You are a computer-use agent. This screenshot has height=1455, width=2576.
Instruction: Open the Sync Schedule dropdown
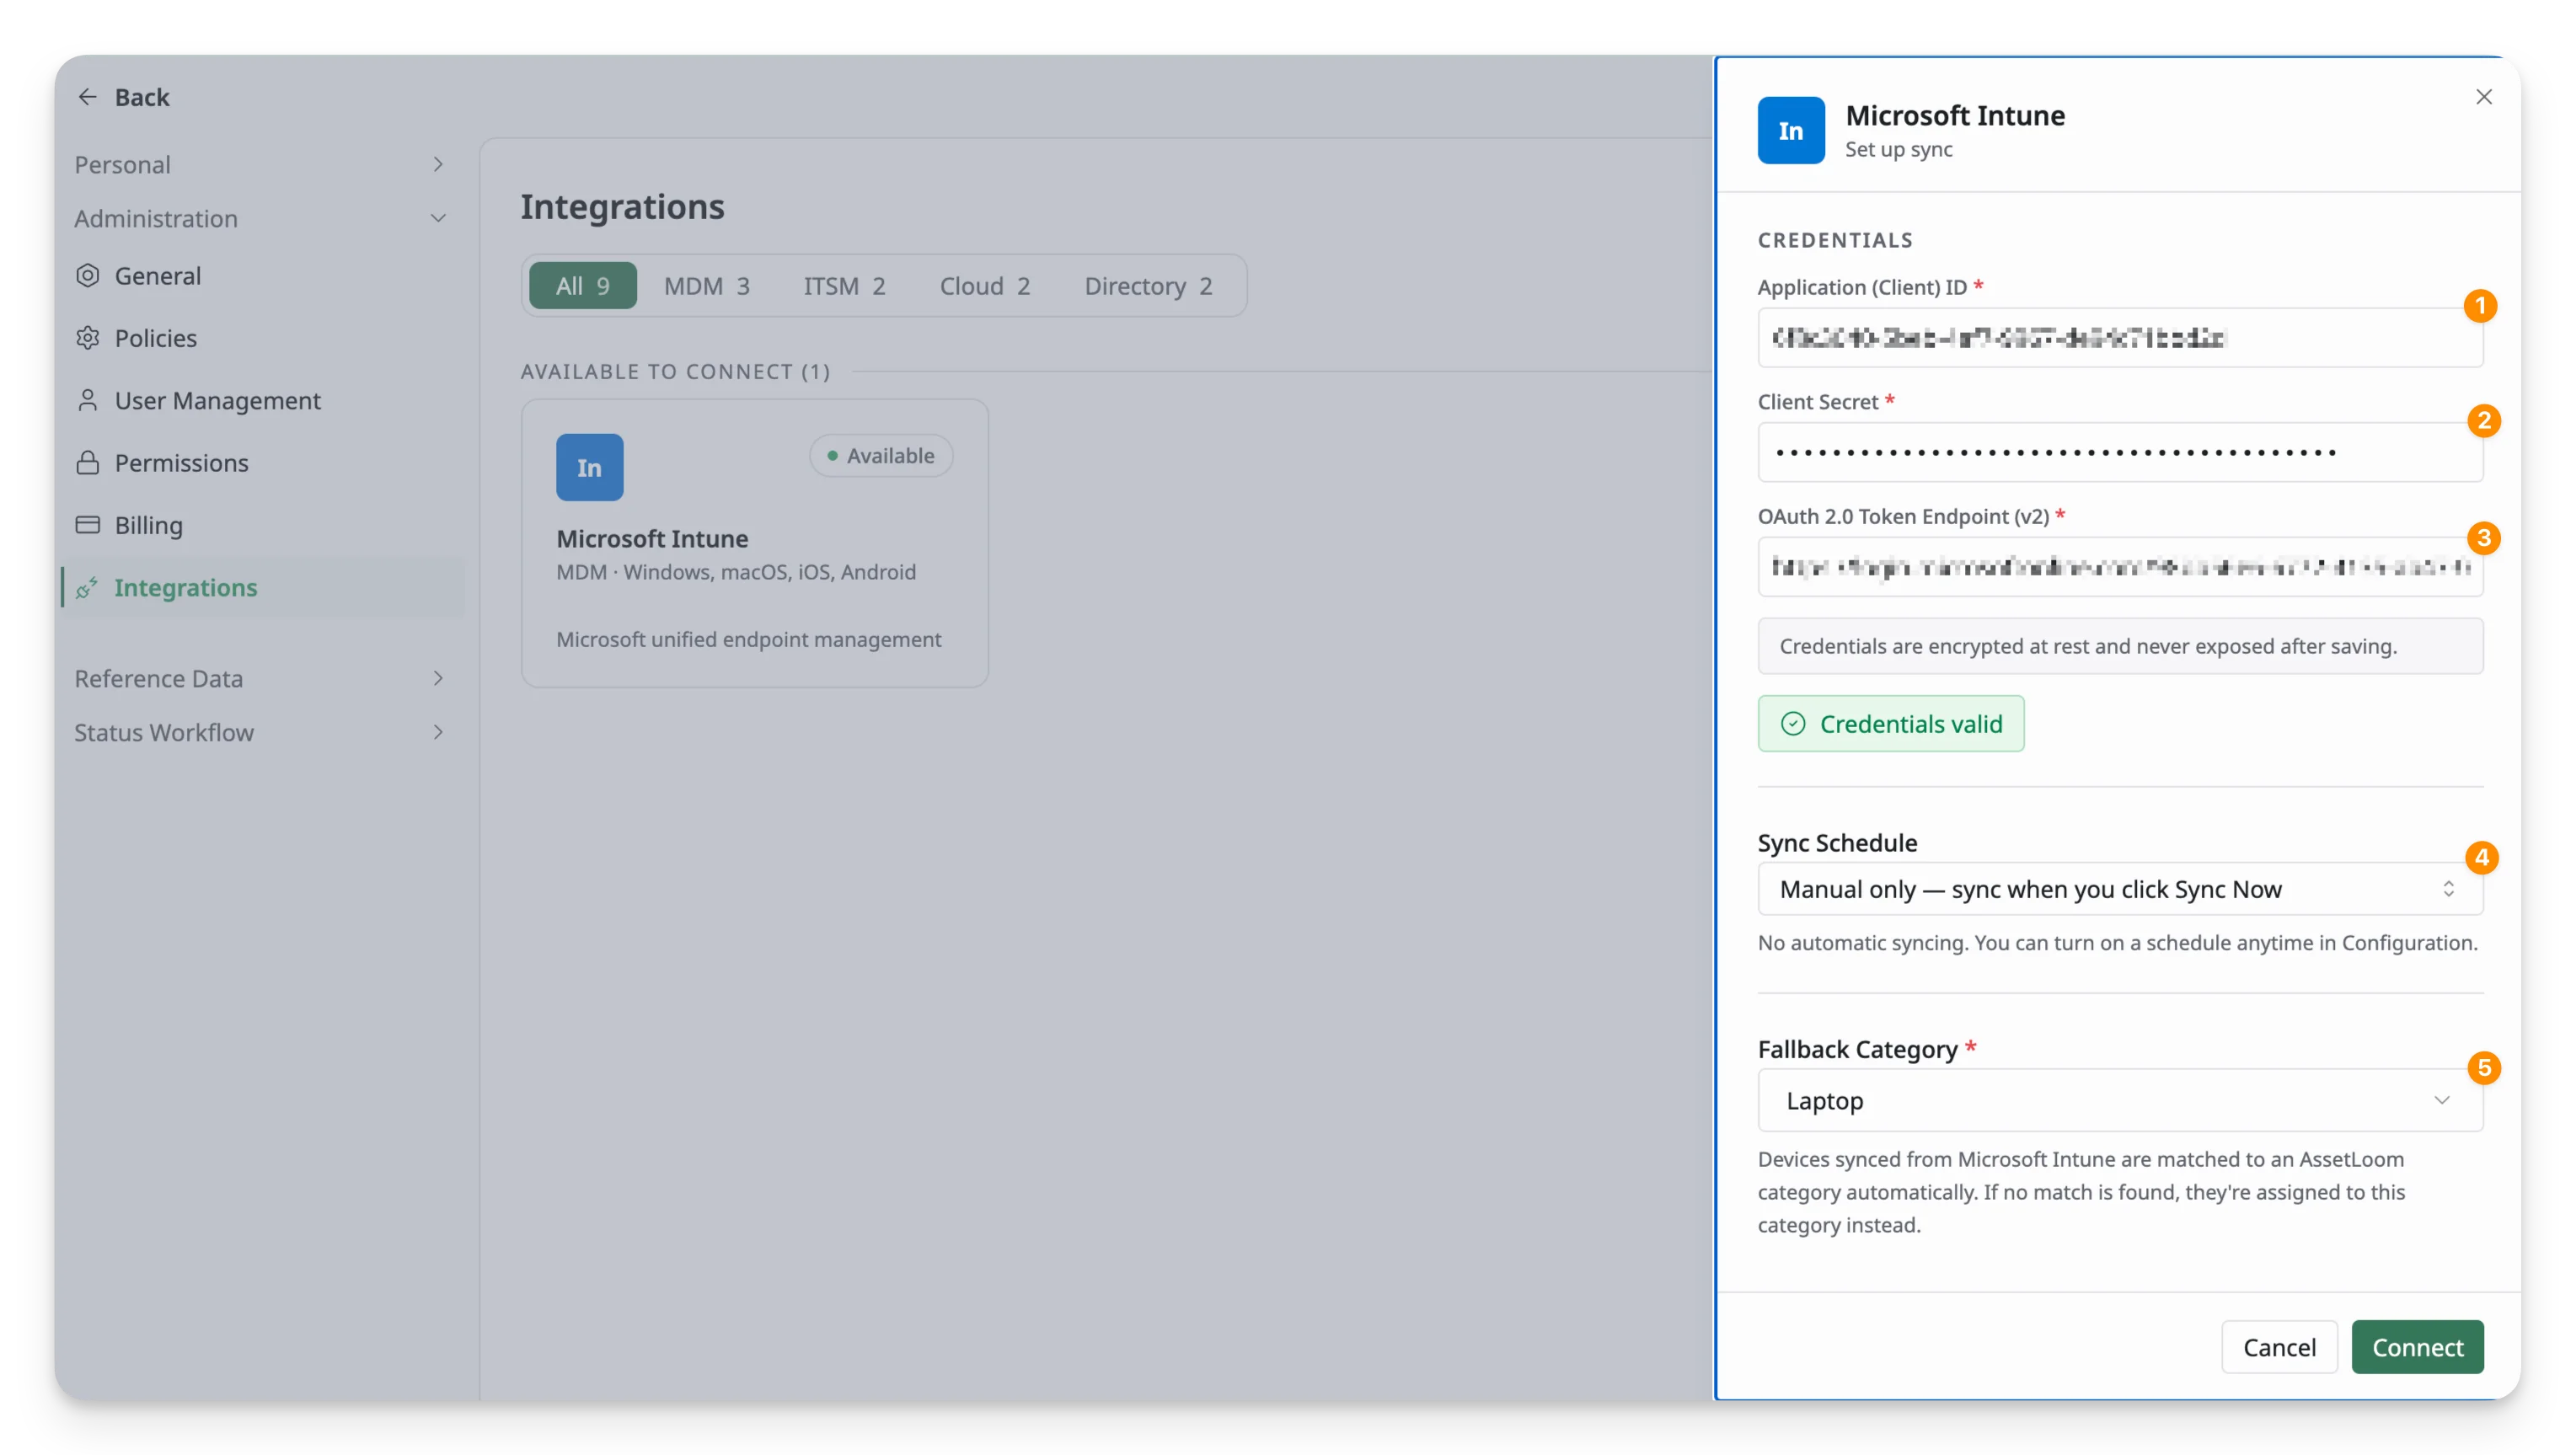[x=2120, y=889]
